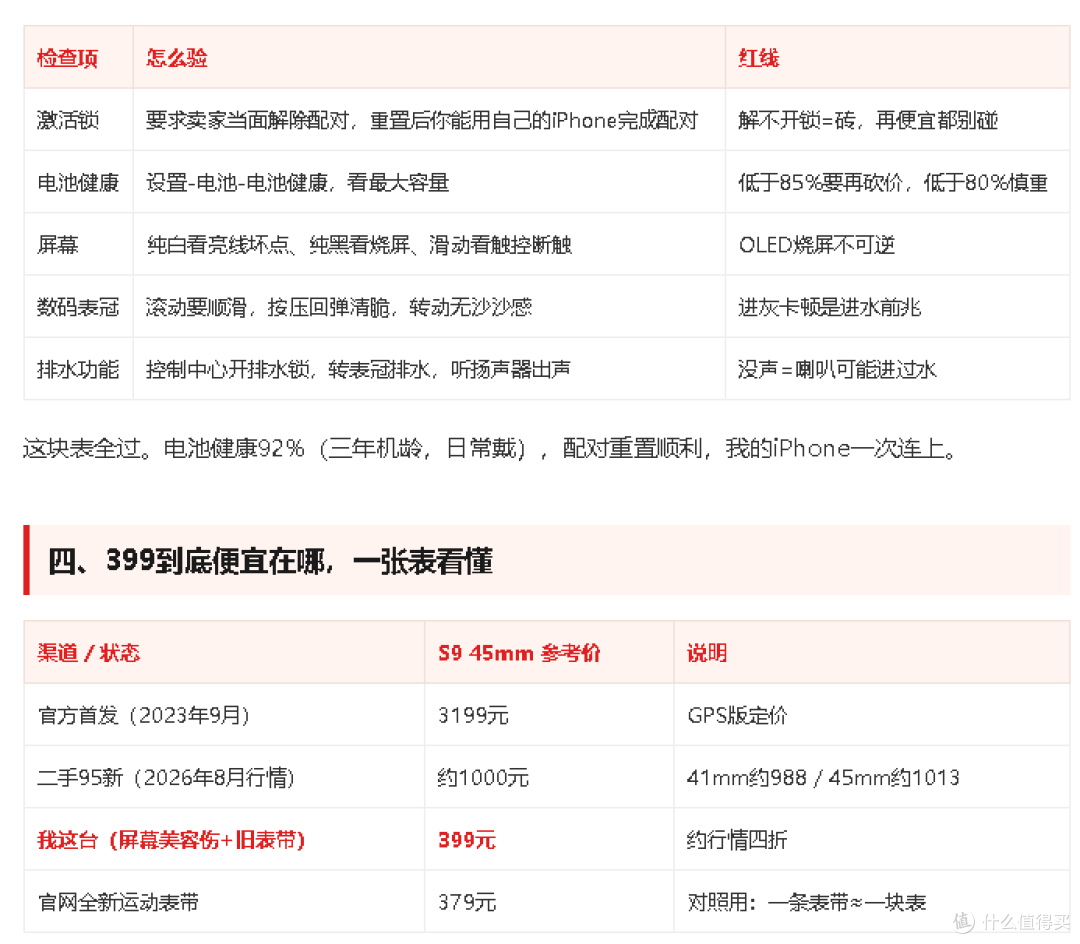Click the paragraph starting 这块表全过
The image size is (1080, 944).
[x=490, y=448]
